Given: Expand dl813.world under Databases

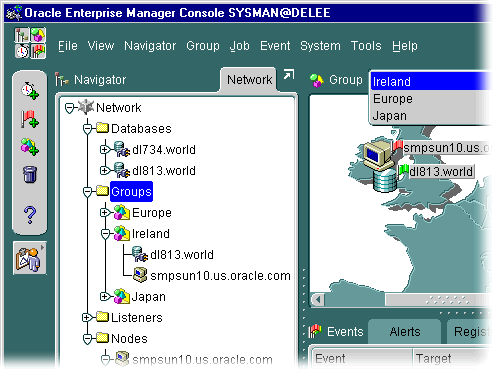Looking at the screenshot, I should 105,171.
